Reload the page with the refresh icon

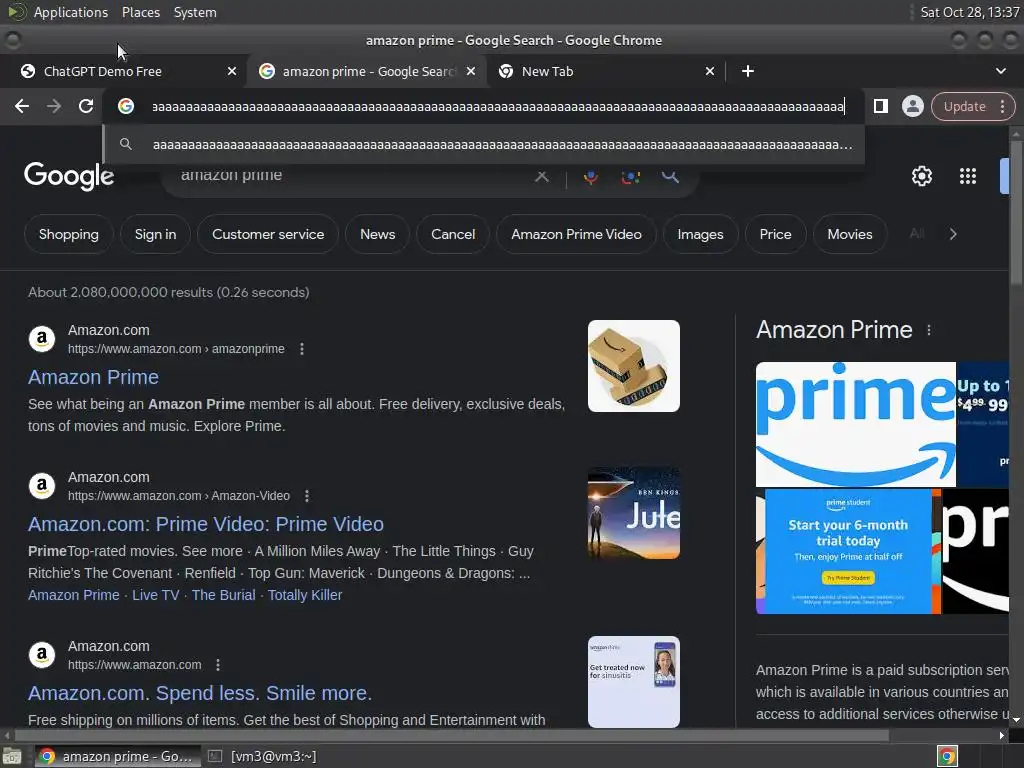tap(86, 106)
